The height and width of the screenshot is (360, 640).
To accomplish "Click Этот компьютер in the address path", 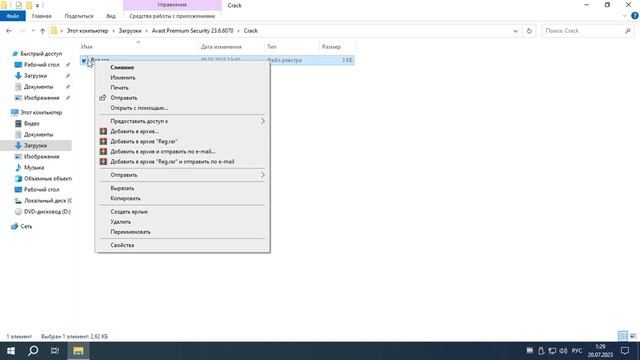I will click(88, 31).
